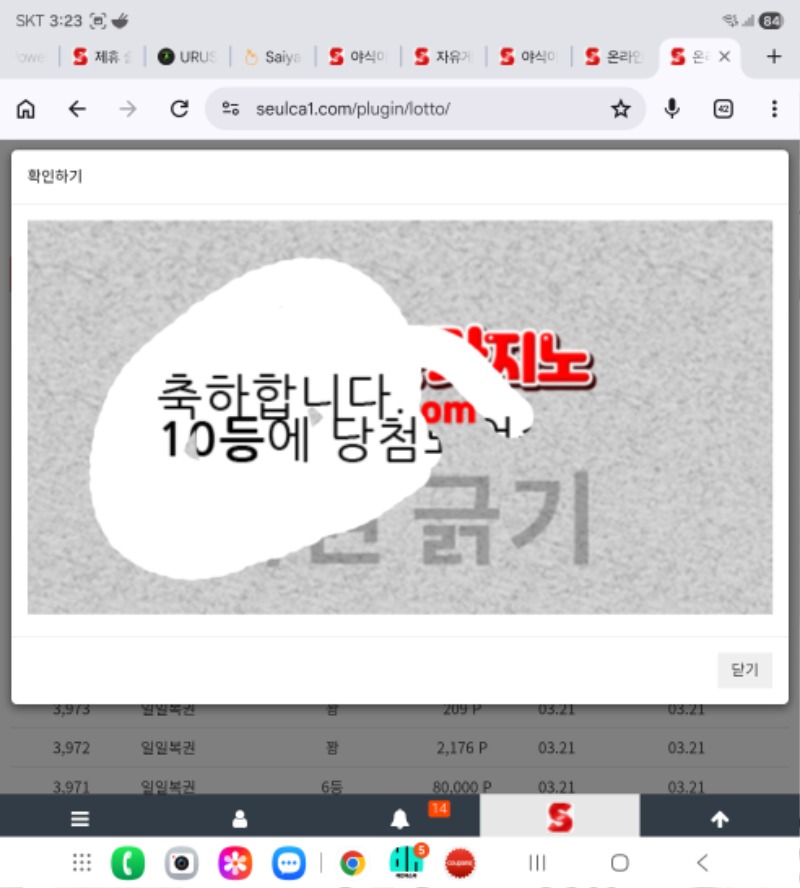Open the Chrome three-dot menu

(773, 110)
